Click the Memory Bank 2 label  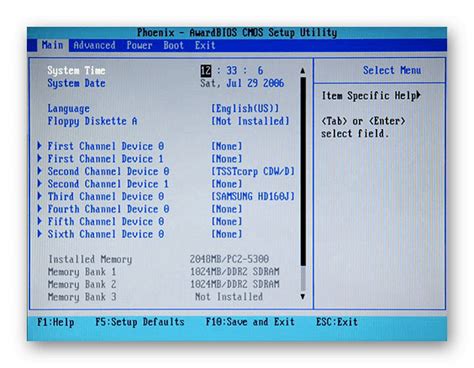click(82, 284)
